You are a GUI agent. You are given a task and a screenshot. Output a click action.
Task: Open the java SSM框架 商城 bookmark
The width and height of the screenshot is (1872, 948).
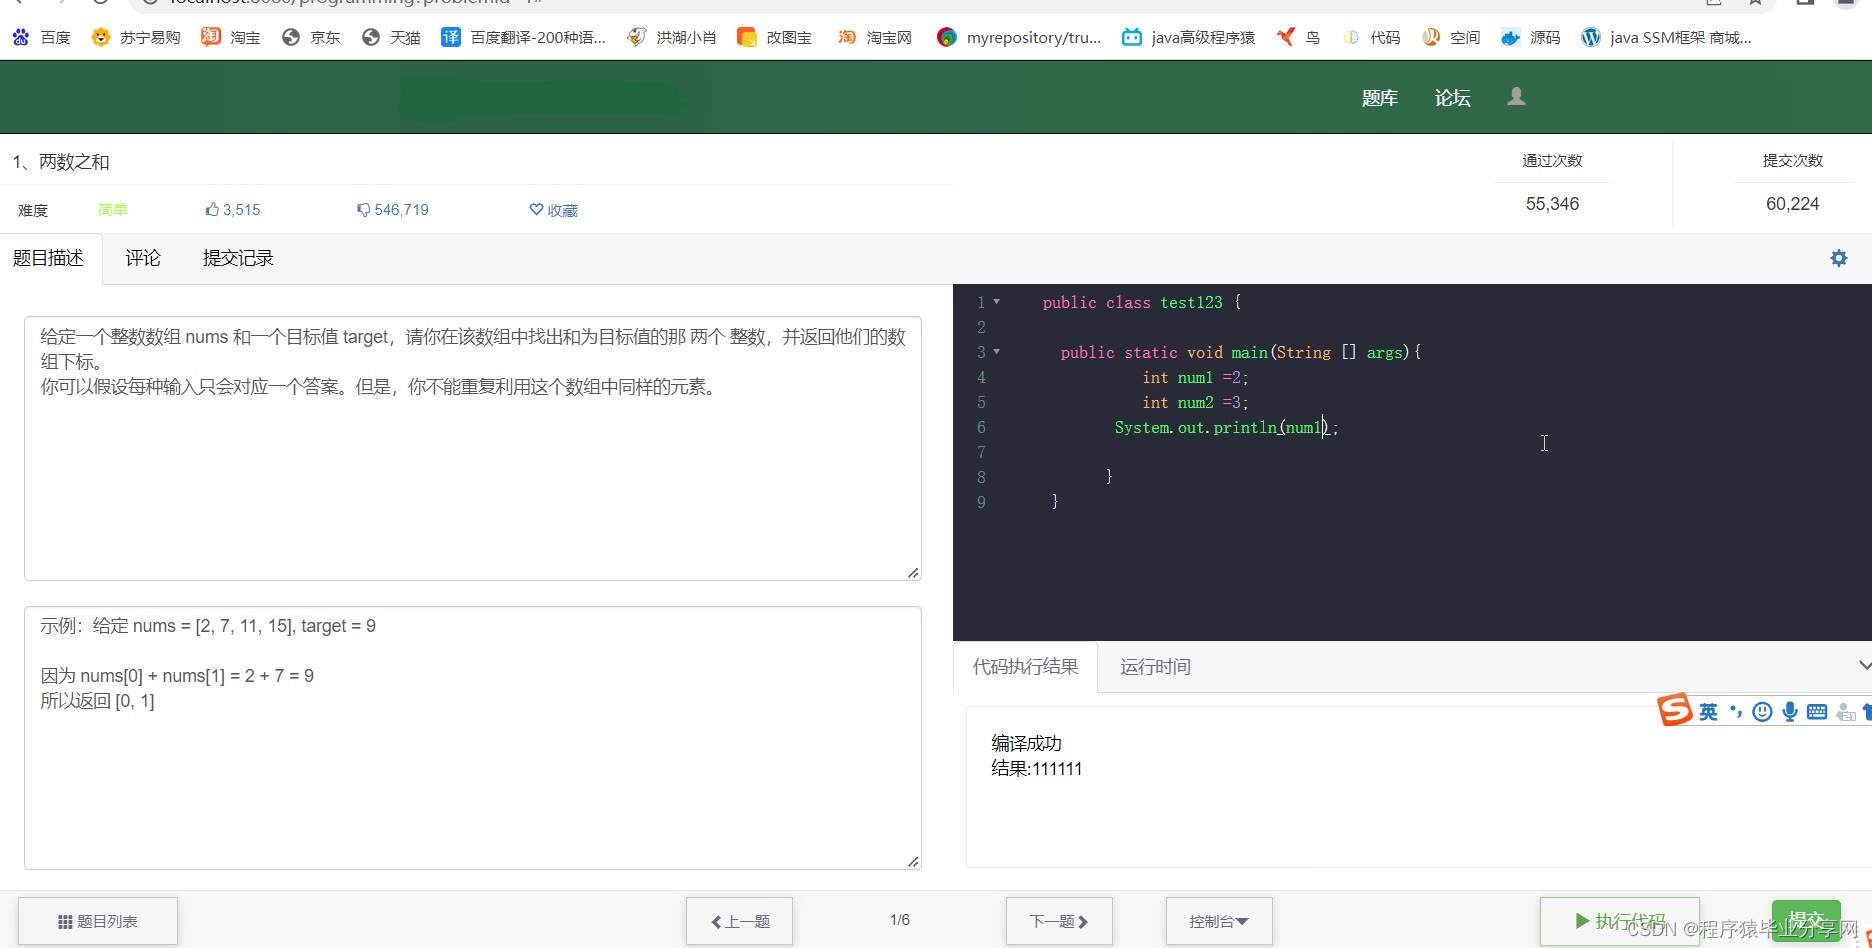coord(1666,37)
